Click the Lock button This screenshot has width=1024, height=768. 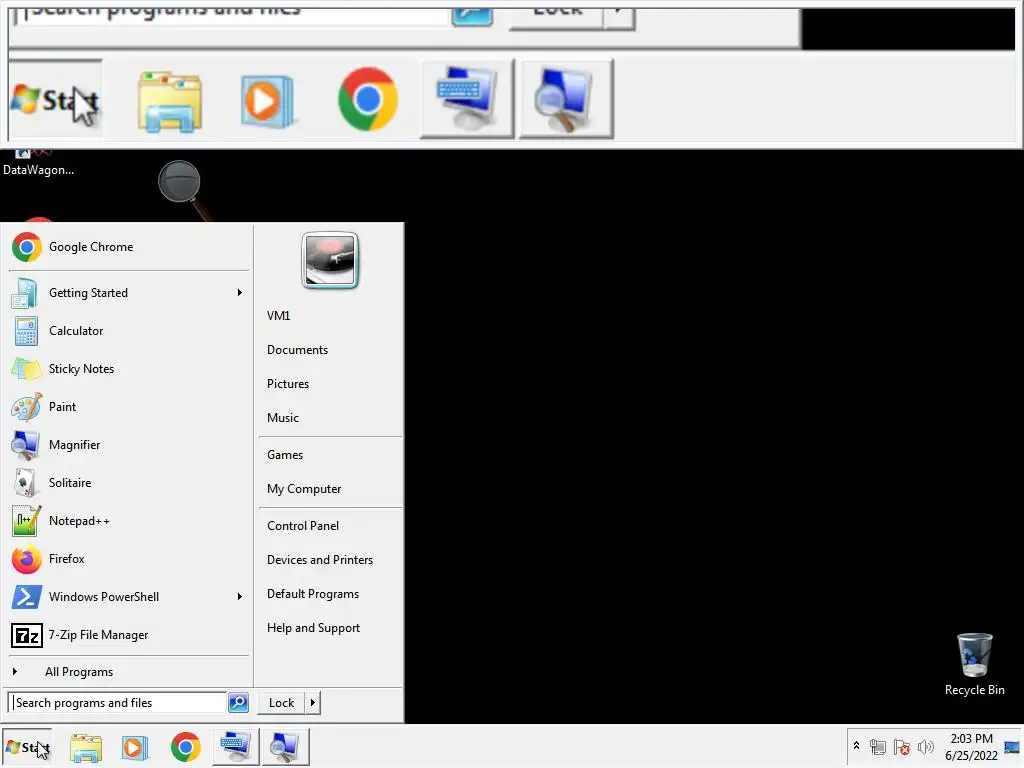click(x=281, y=703)
